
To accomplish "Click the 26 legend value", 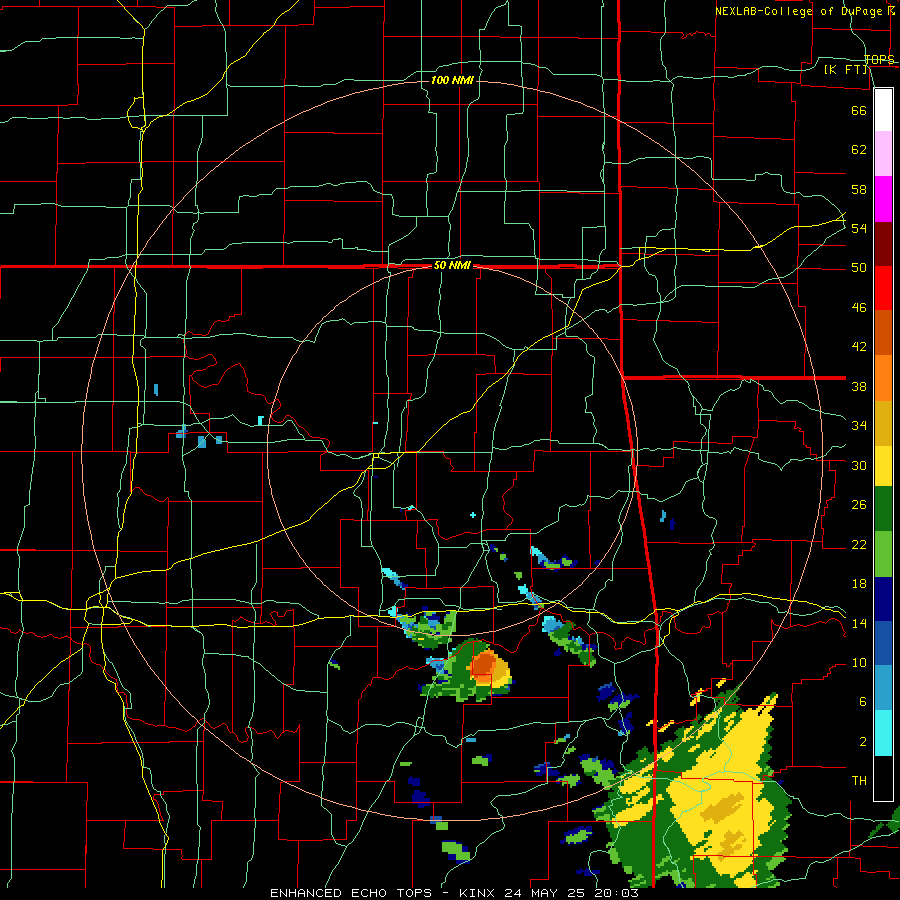I will pyautogui.click(x=859, y=505).
